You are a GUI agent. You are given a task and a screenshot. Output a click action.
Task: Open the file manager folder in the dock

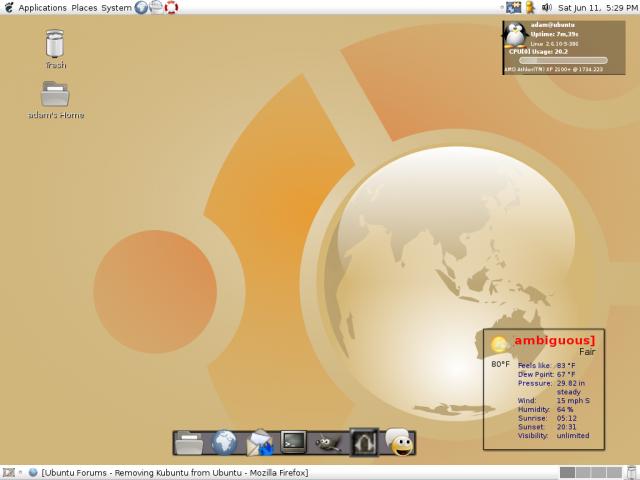(189, 442)
